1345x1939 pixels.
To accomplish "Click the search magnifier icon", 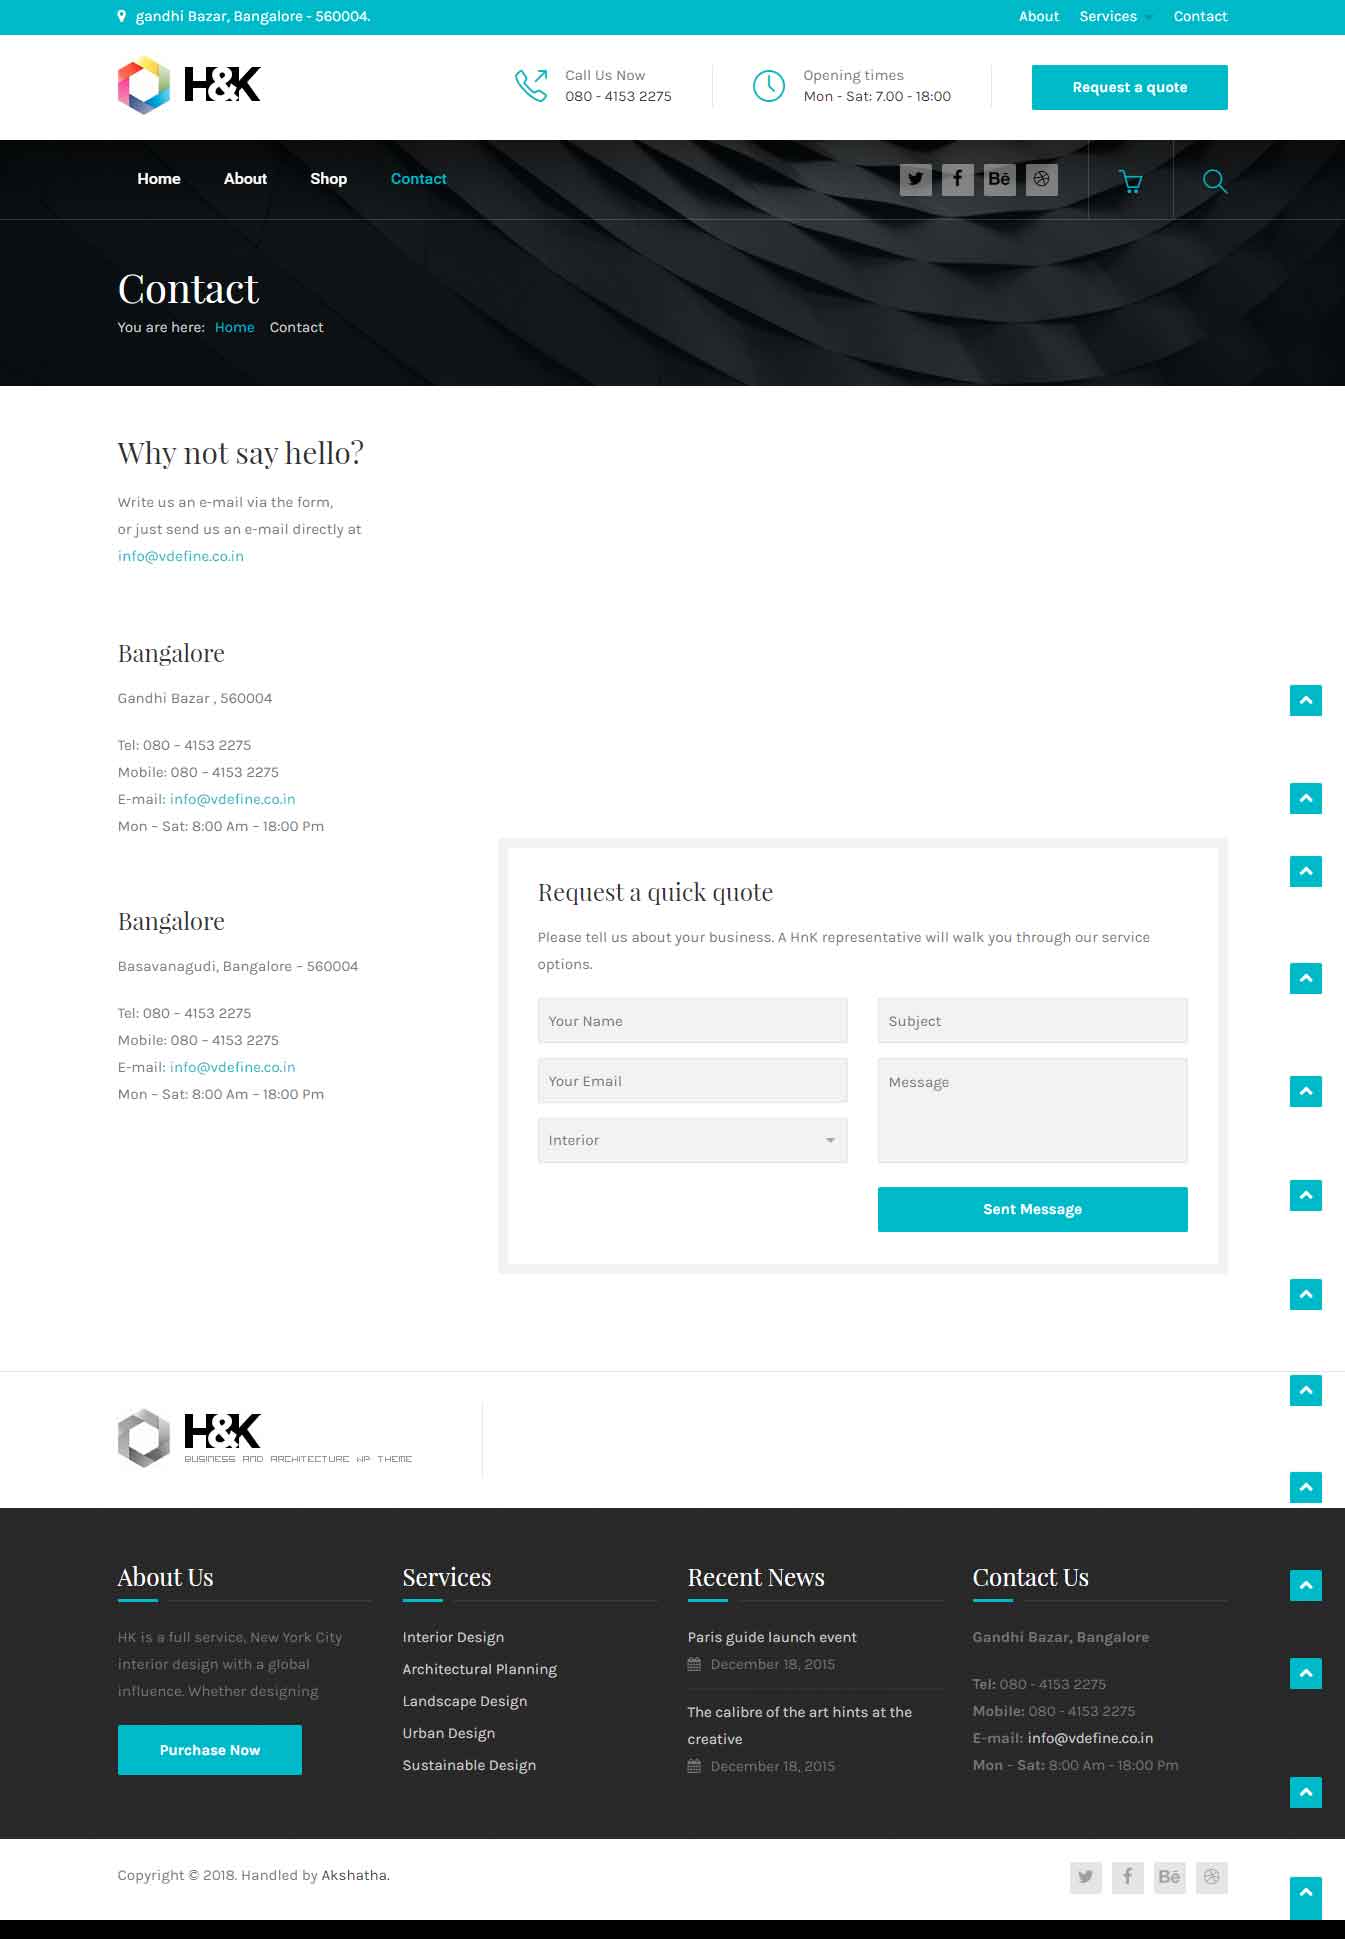I will [1214, 181].
